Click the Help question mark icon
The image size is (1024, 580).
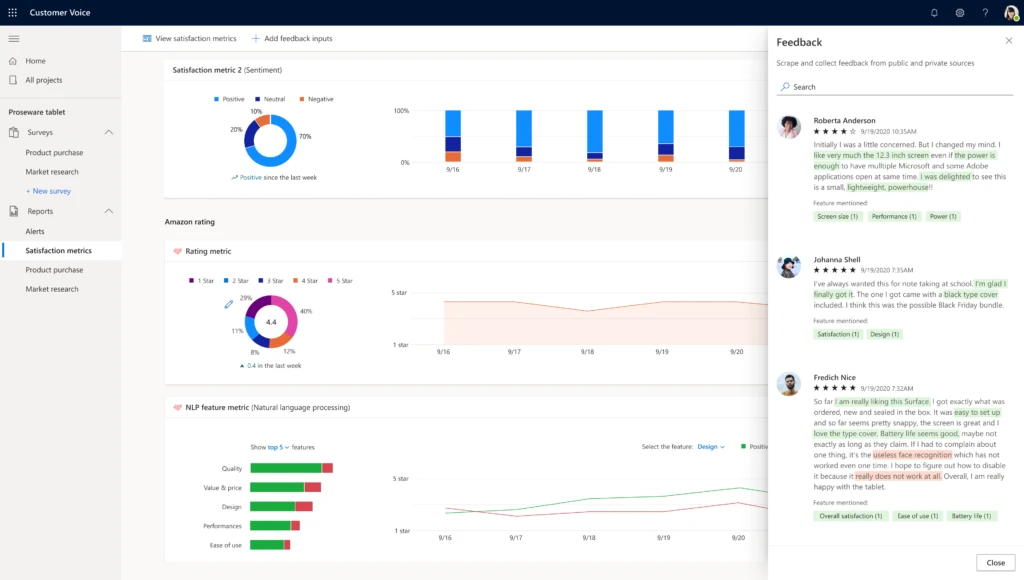point(984,12)
